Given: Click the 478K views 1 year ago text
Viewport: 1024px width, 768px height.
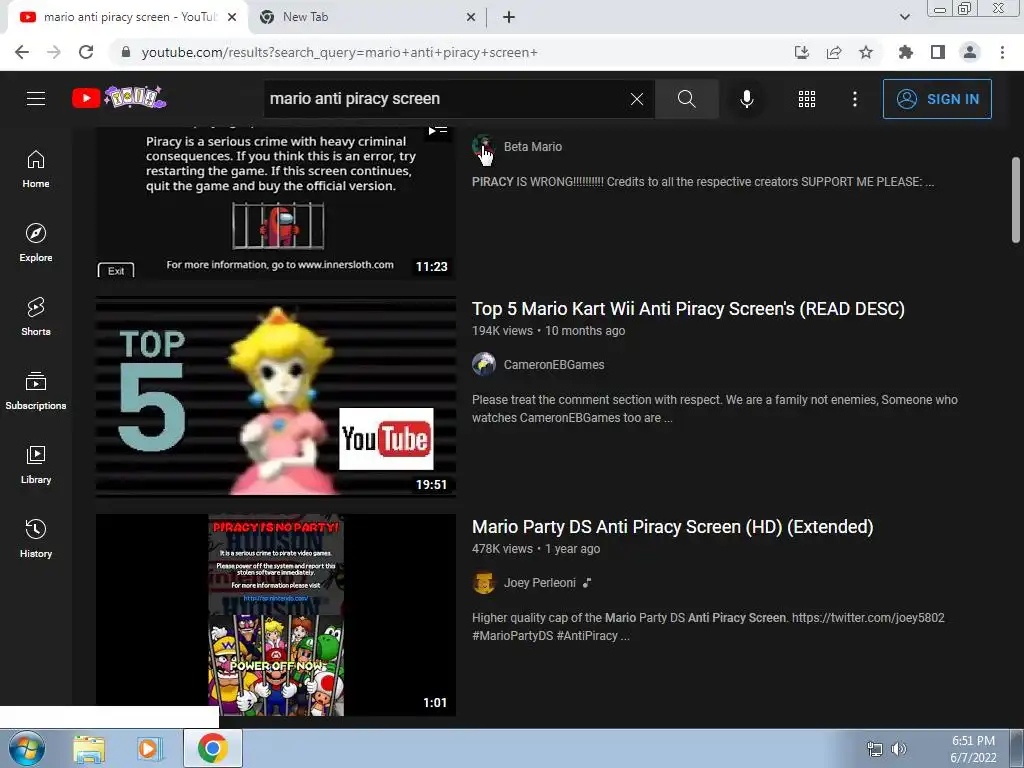Looking at the screenshot, I should (536, 549).
